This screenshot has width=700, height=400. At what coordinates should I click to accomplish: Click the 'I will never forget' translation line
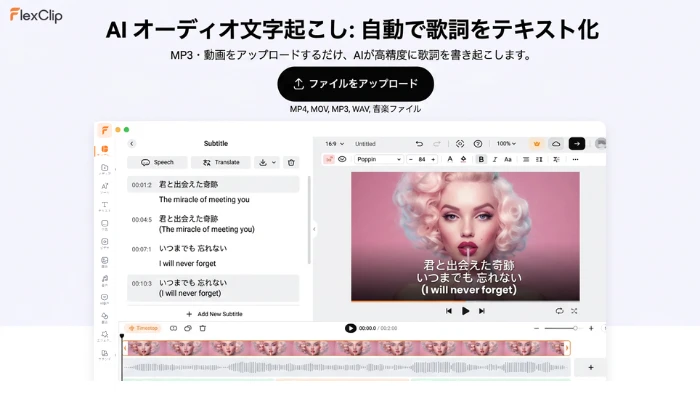pos(188,263)
